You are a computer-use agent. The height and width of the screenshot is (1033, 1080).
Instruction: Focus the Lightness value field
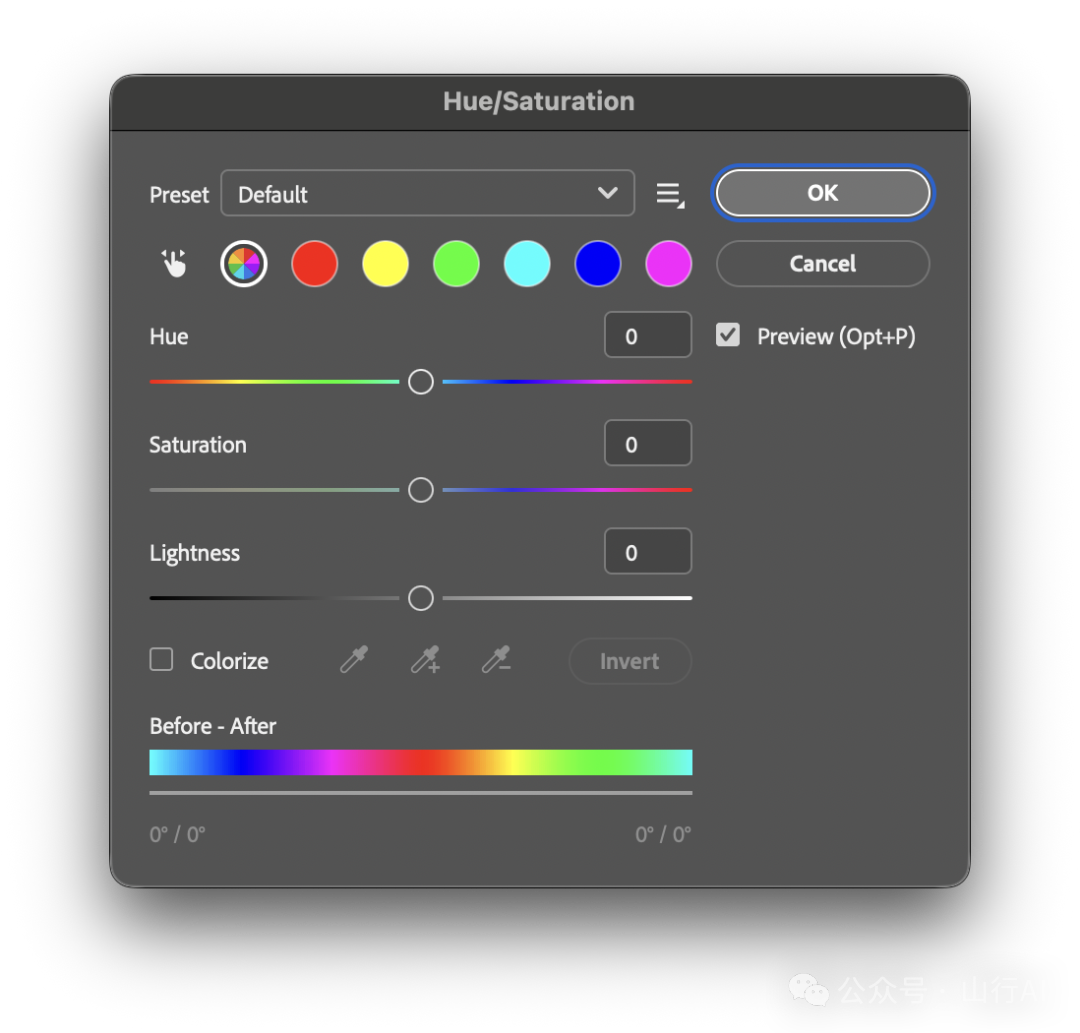pos(648,552)
